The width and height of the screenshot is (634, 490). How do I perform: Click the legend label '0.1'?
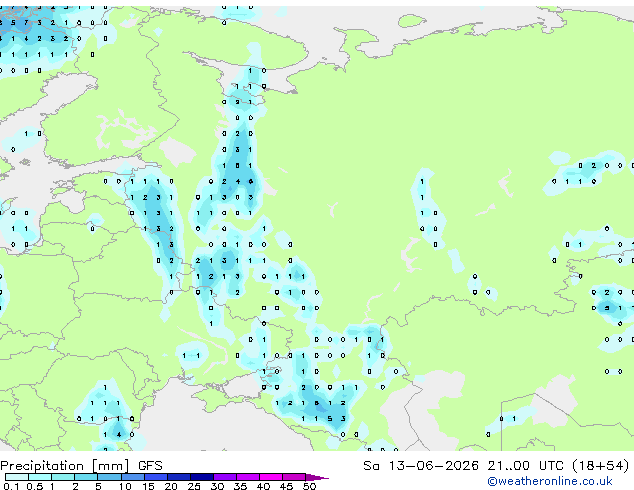tap(11, 486)
